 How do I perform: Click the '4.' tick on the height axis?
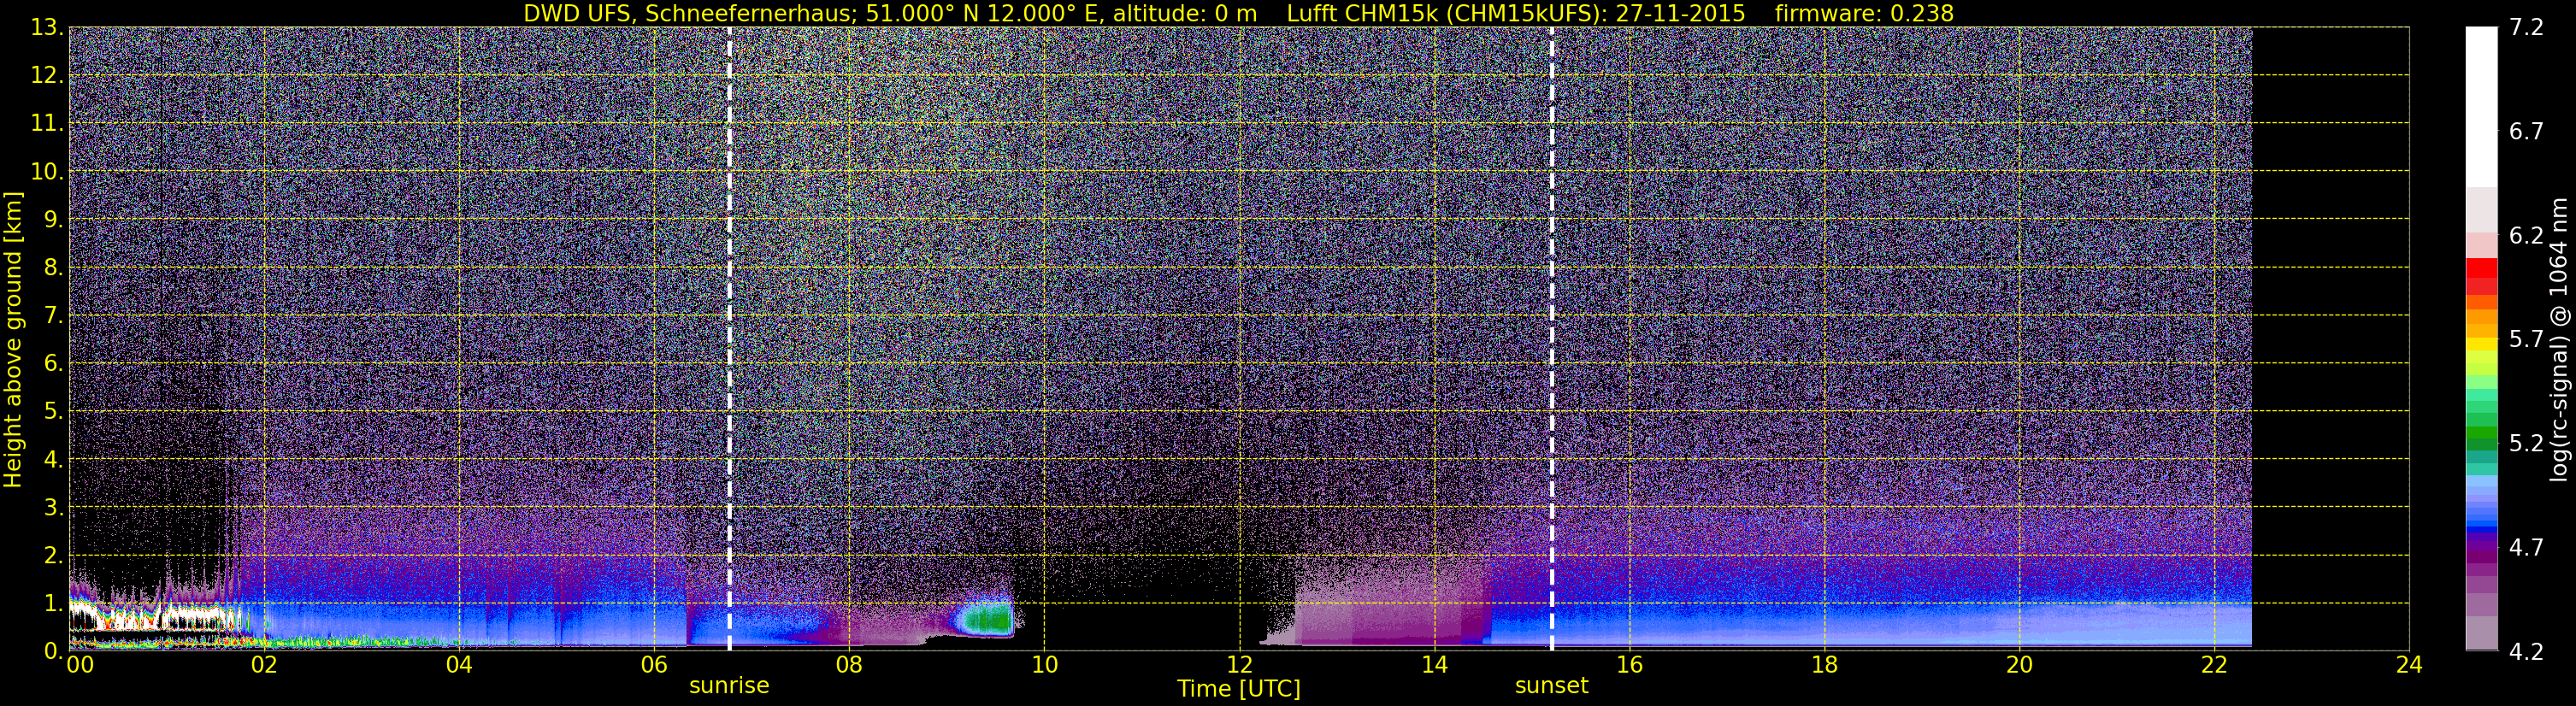tap(54, 460)
